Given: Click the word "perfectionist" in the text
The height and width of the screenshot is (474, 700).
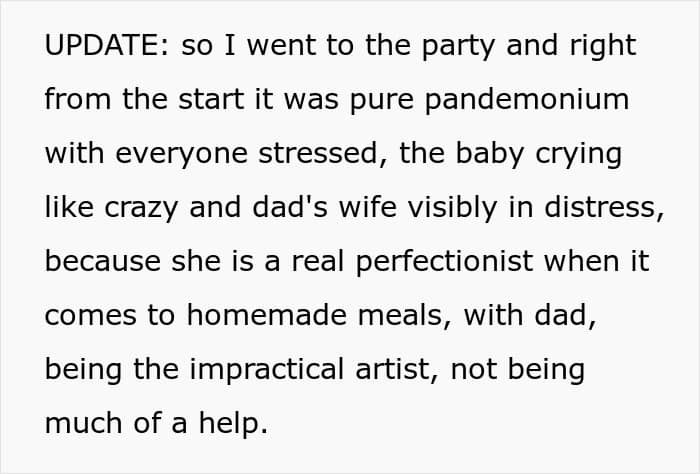Looking at the screenshot, I should [x=445, y=262].
